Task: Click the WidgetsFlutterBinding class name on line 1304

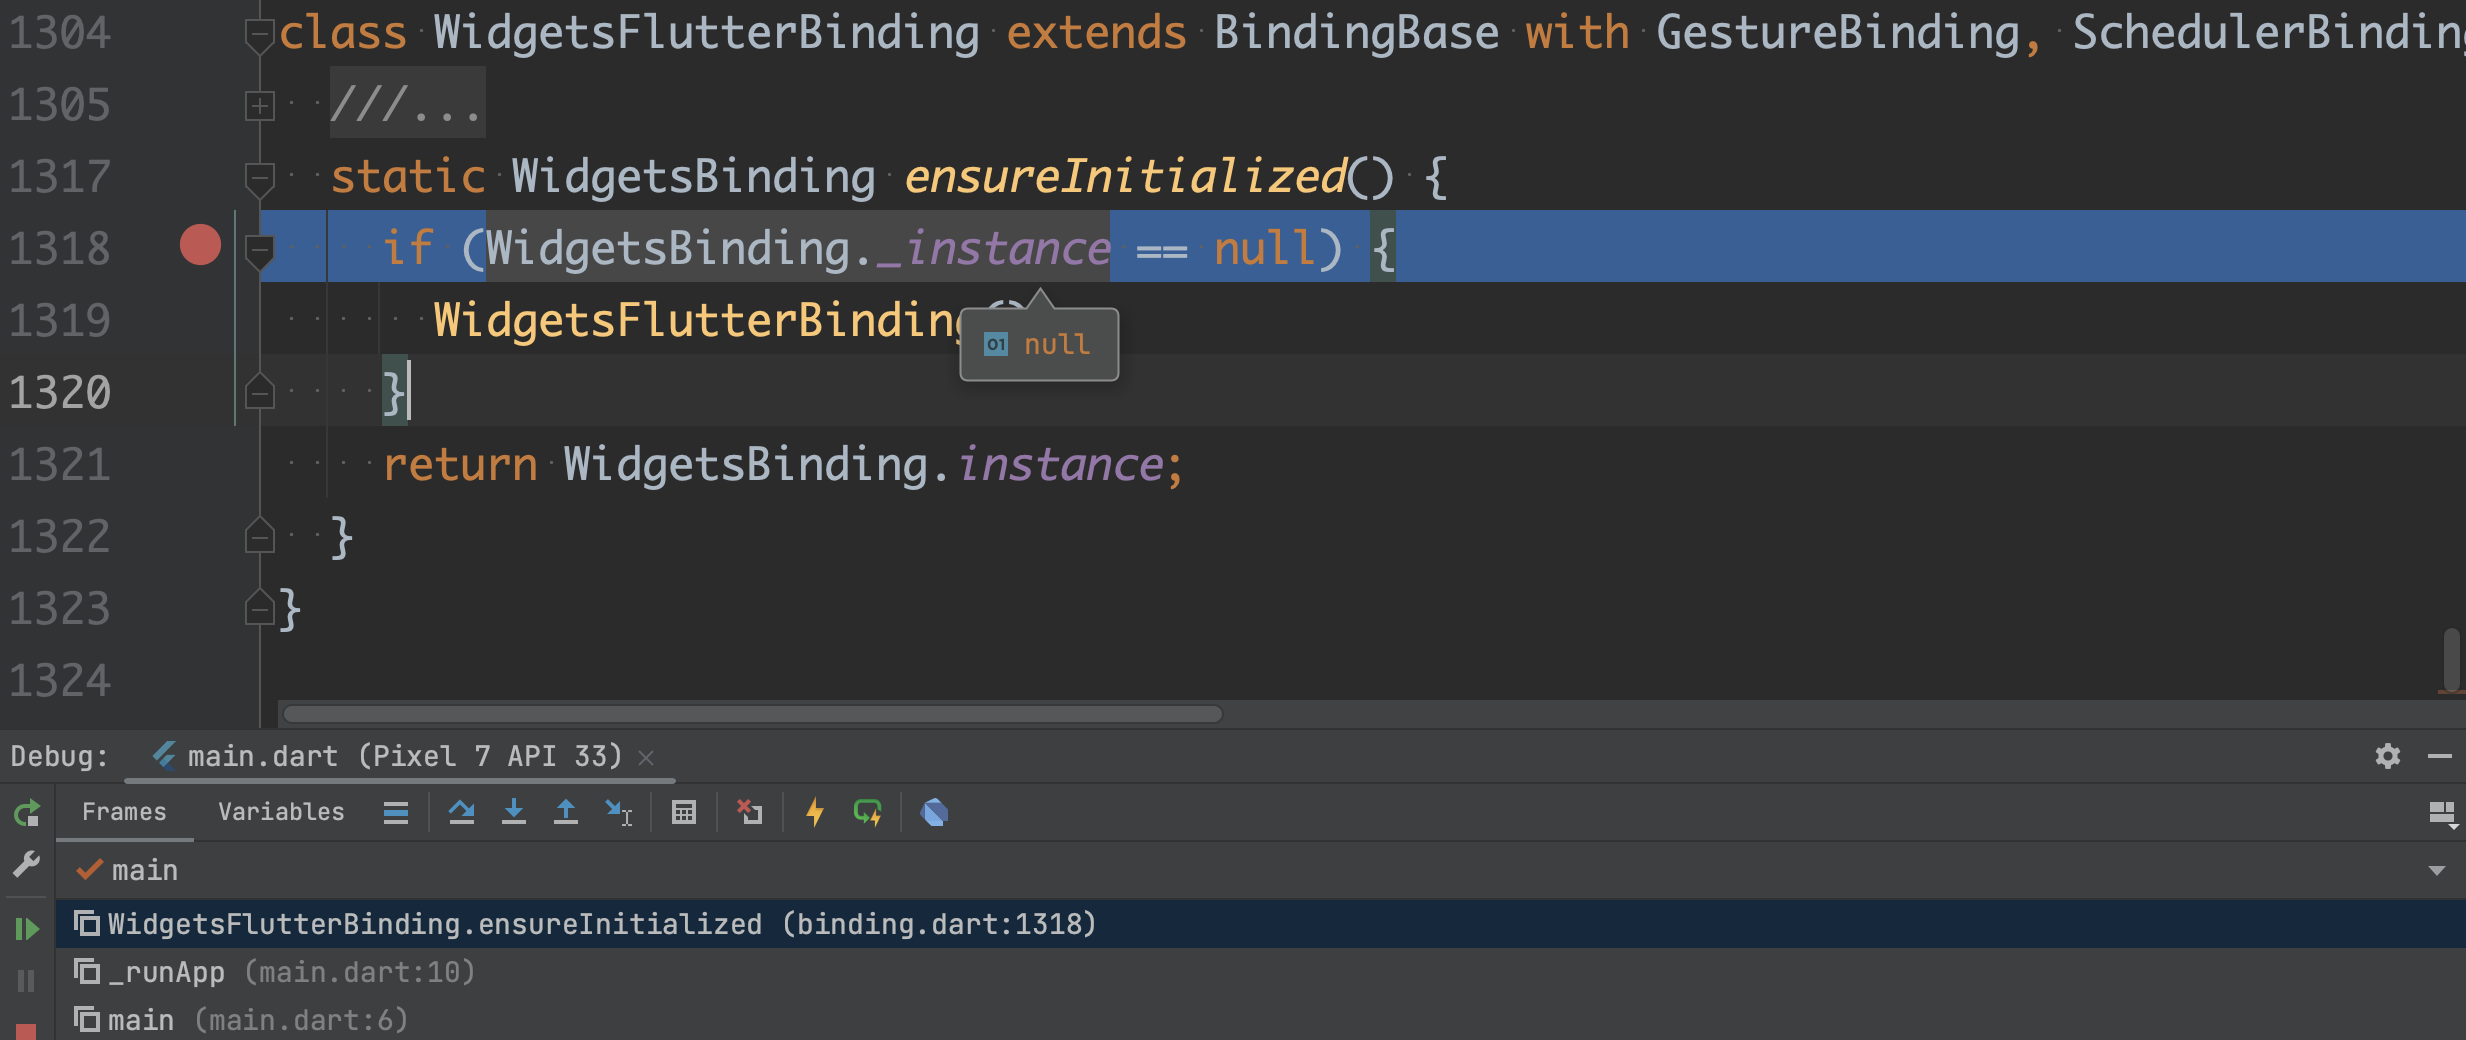Action: point(707,33)
